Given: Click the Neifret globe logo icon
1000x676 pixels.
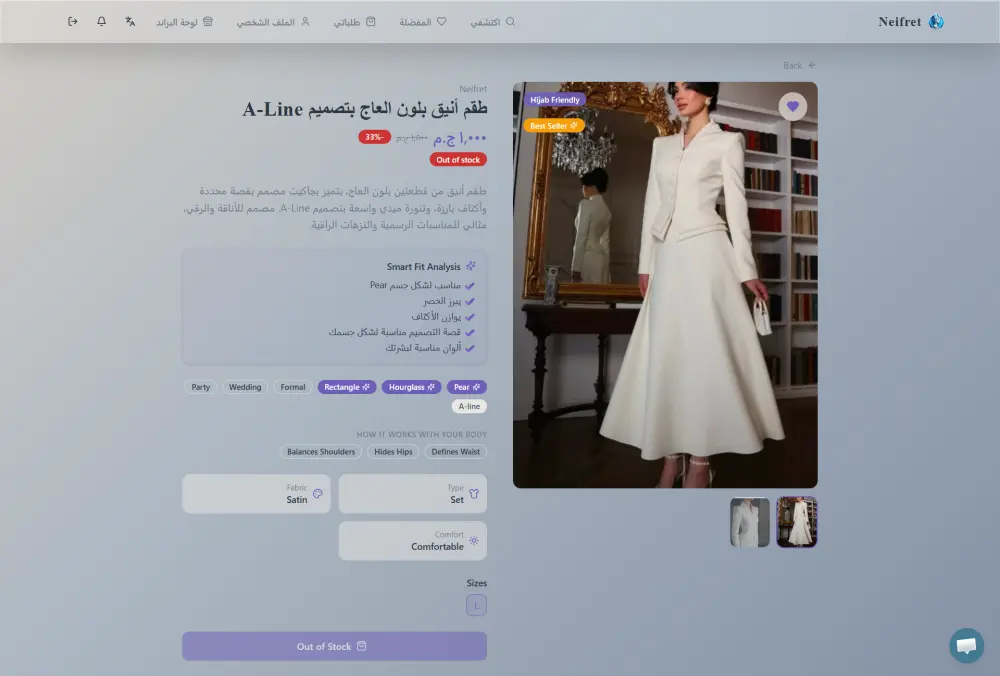Looking at the screenshot, I should click(x=936, y=22).
